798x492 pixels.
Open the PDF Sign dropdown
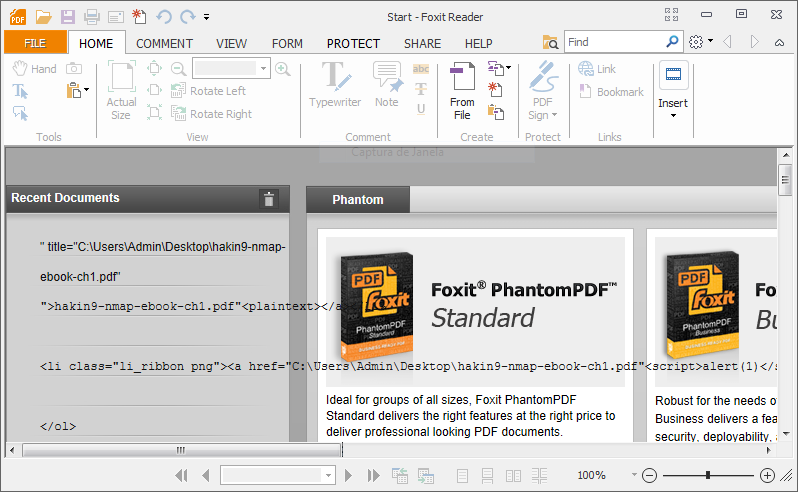click(543, 91)
